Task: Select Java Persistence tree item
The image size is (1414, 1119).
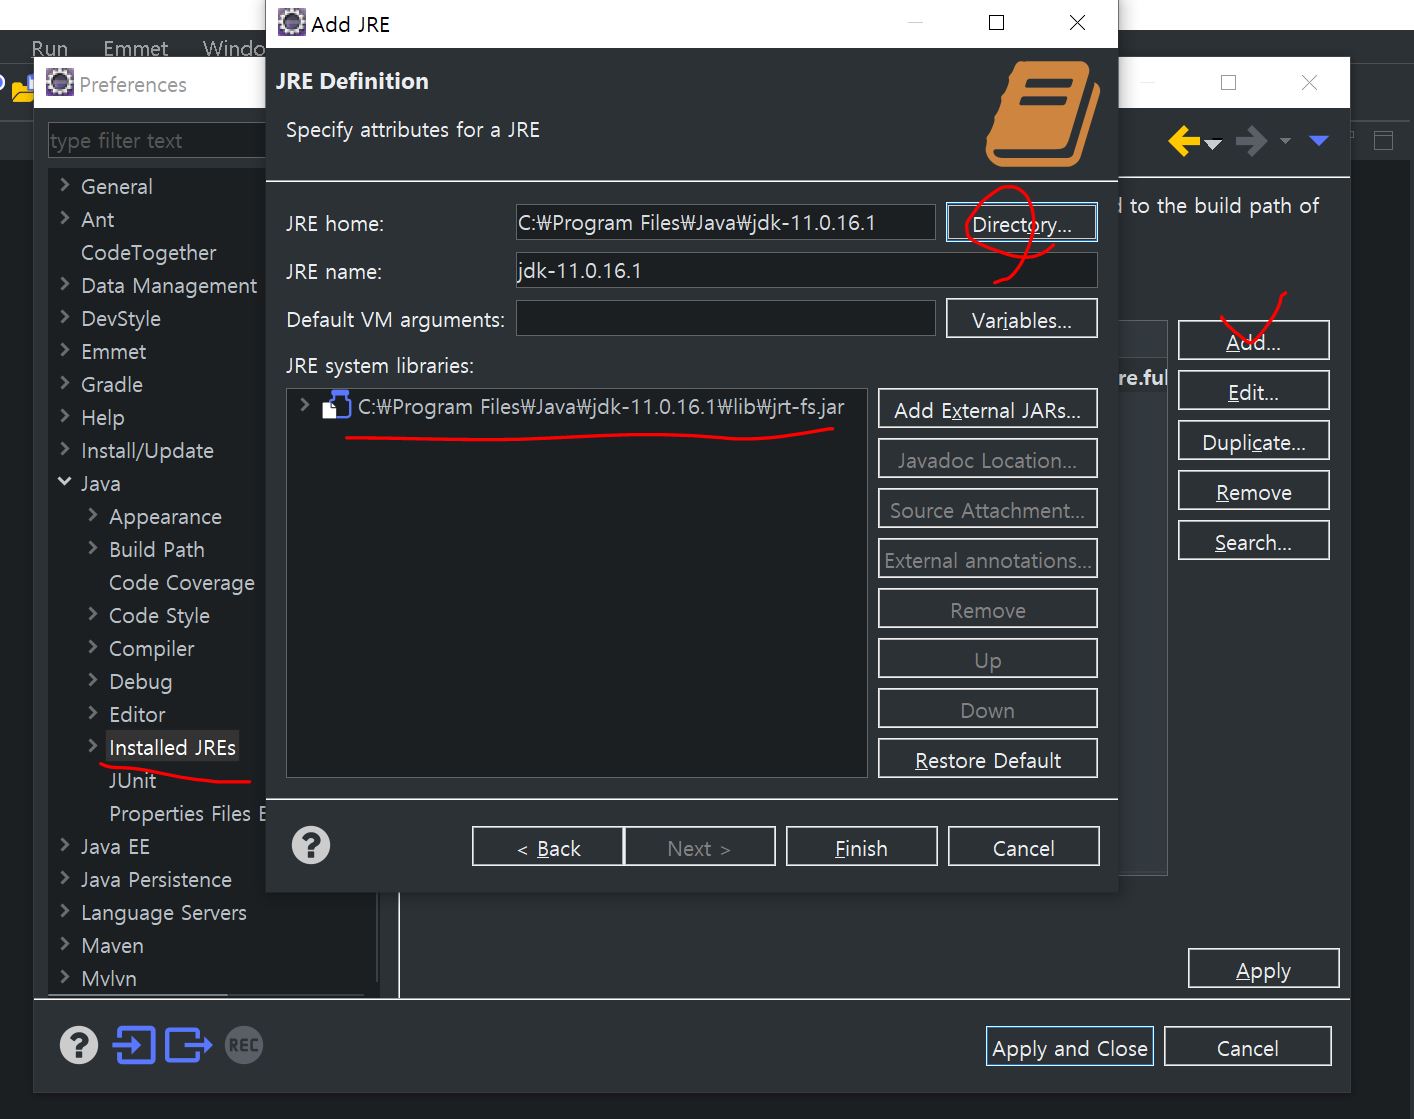Action: pyautogui.click(x=156, y=879)
